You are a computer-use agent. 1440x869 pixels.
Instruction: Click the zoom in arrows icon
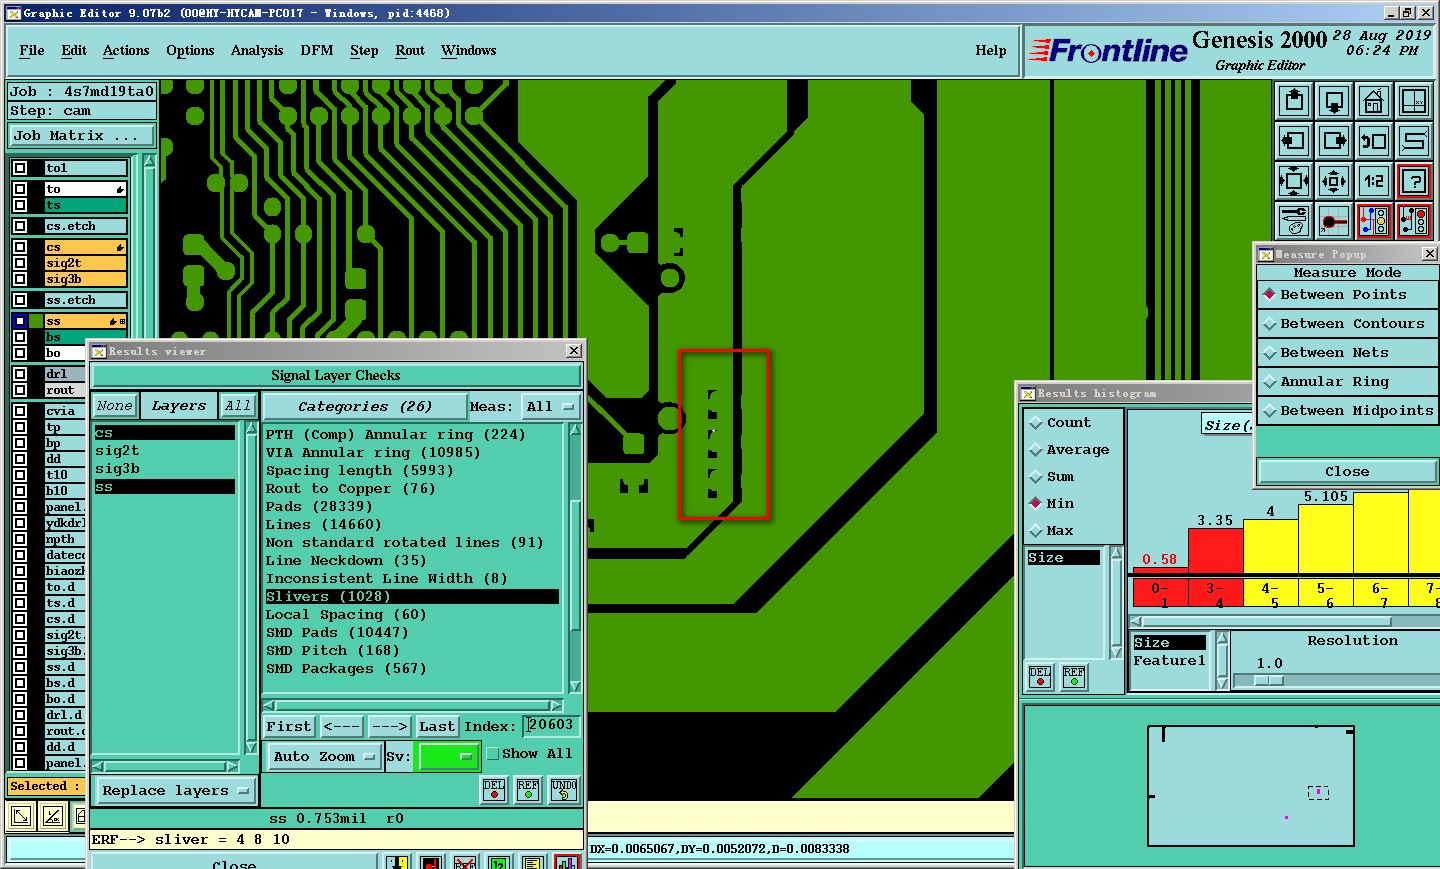coord(1294,181)
